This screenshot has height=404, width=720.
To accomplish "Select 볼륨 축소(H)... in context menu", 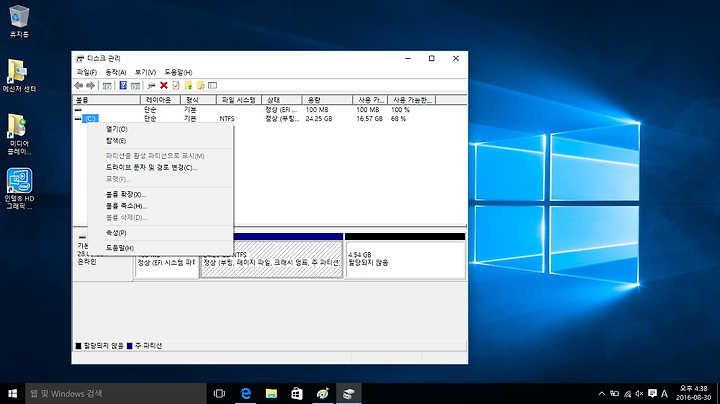I will point(160,206).
